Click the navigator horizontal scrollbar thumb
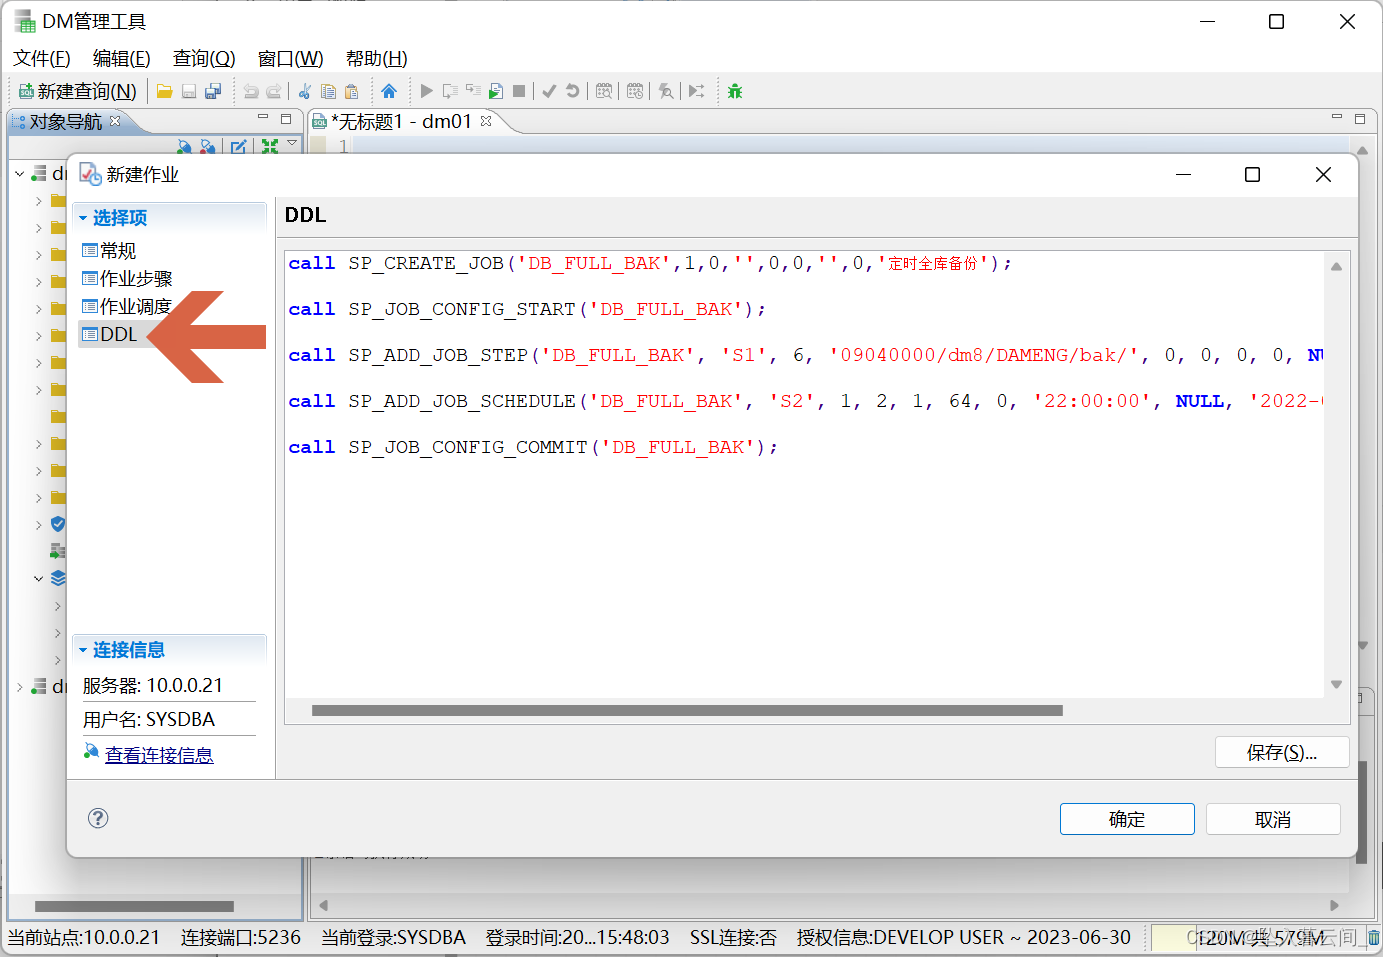 click(134, 906)
